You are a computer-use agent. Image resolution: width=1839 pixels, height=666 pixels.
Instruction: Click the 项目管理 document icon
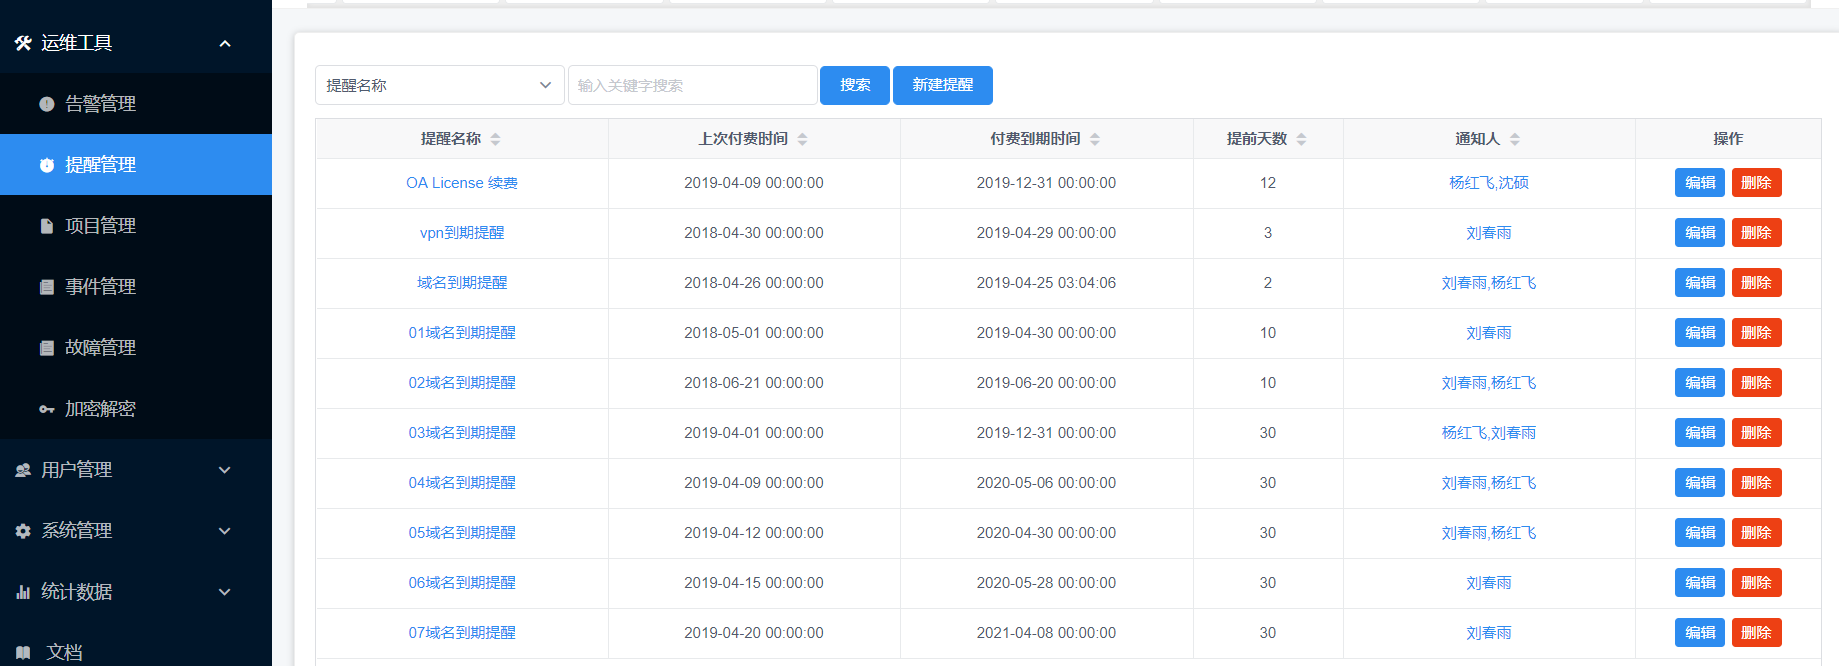pyautogui.click(x=47, y=226)
